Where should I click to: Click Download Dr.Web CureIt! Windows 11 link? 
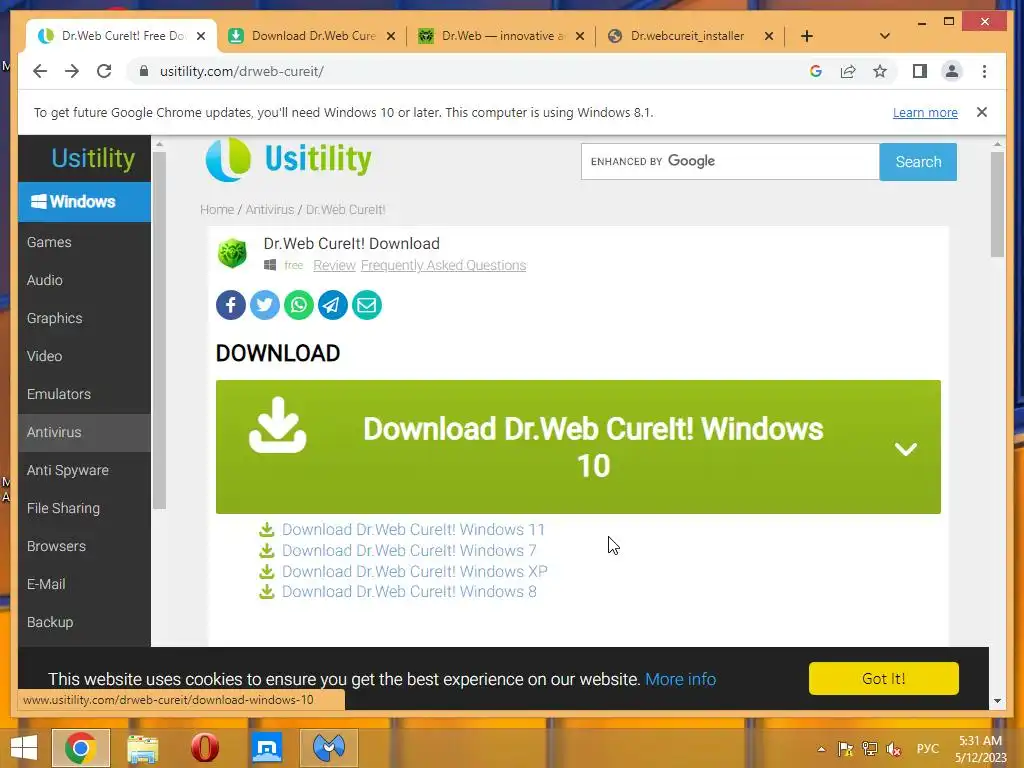(413, 530)
